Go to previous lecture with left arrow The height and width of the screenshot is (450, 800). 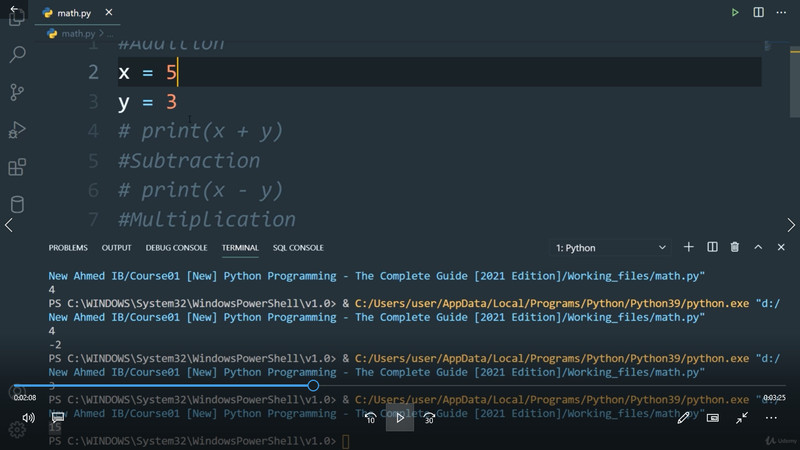coord(9,225)
